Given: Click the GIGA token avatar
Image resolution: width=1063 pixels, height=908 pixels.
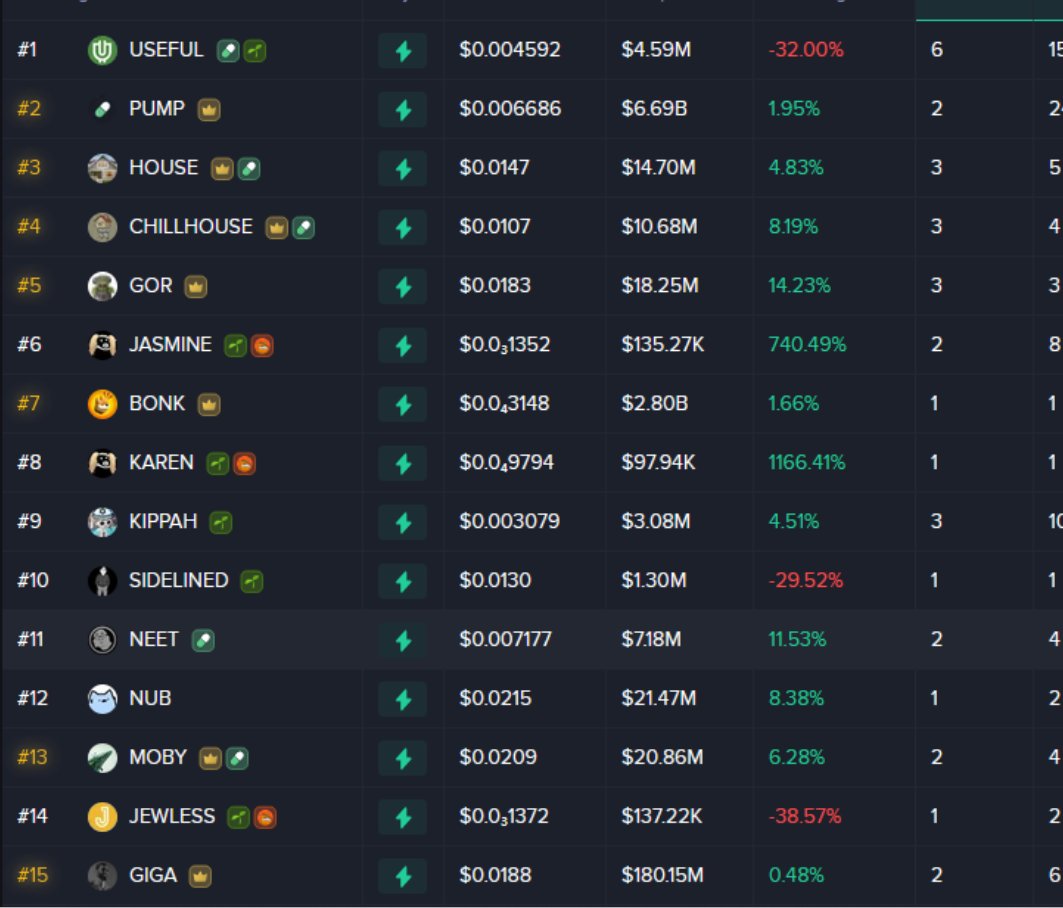Looking at the screenshot, I should pos(102,876).
